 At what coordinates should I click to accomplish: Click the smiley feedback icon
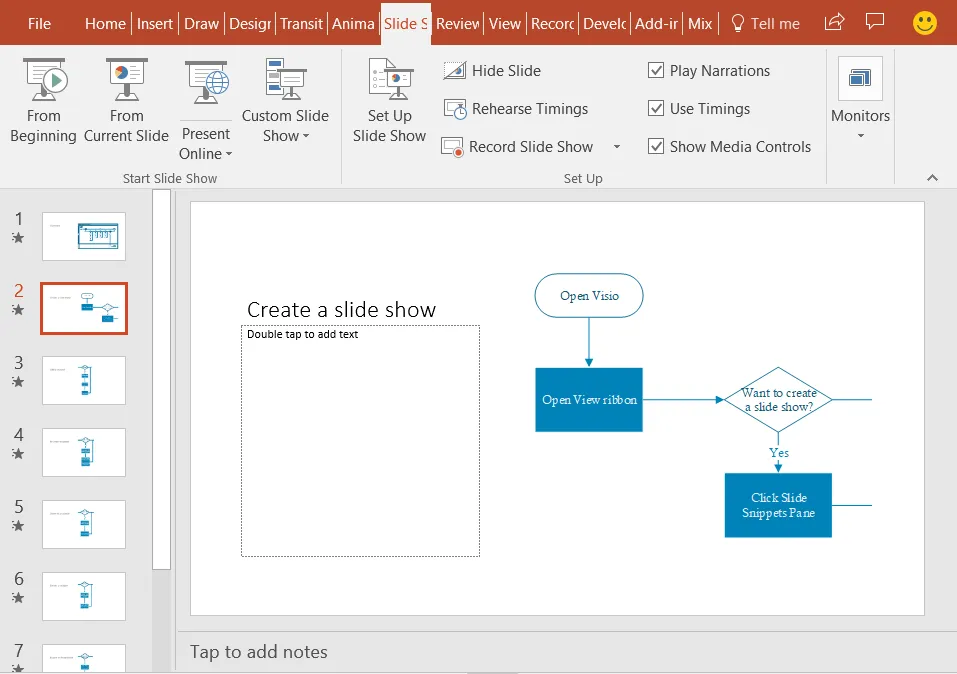pos(925,23)
